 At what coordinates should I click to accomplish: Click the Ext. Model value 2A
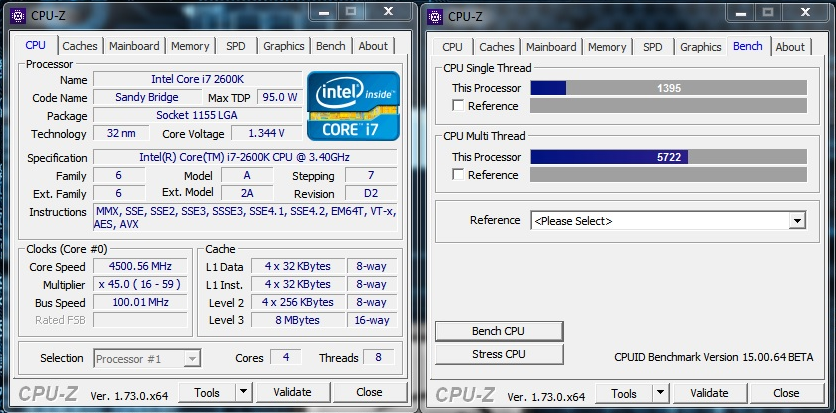[x=247, y=193]
